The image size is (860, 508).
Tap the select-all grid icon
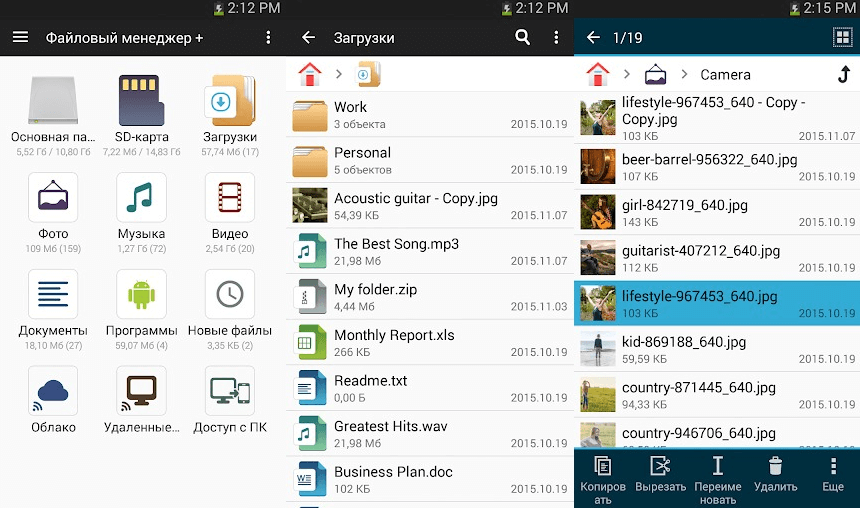[x=841, y=38]
